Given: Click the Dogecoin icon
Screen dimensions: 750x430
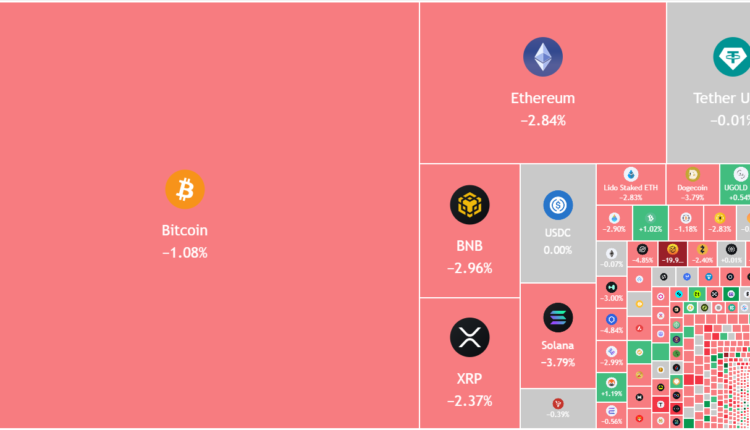Looking at the screenshot, I should click(692, 173).
